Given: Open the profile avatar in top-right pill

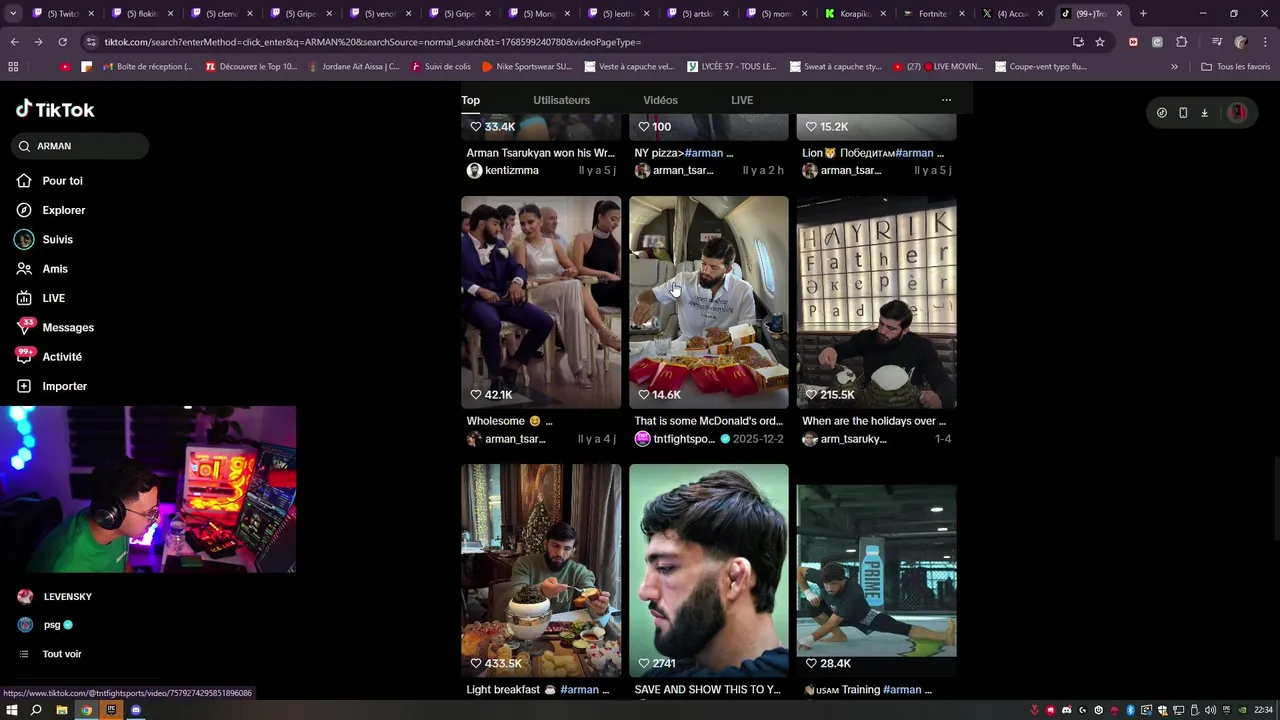Looking at the screenshot, I should pyautogui.click(x=1237, y=113).
